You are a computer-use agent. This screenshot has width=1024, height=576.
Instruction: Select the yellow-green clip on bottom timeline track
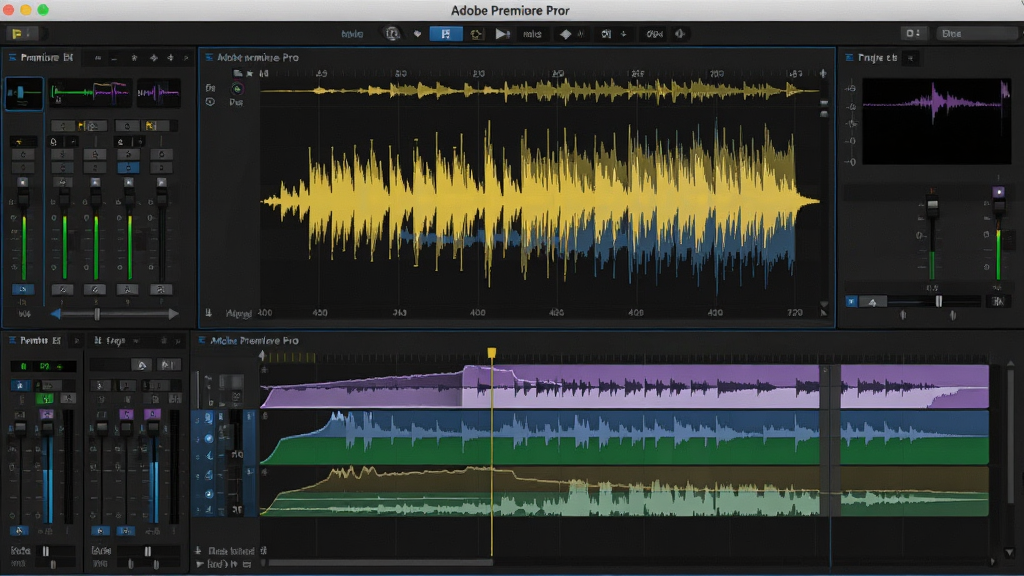pos(624,491)
